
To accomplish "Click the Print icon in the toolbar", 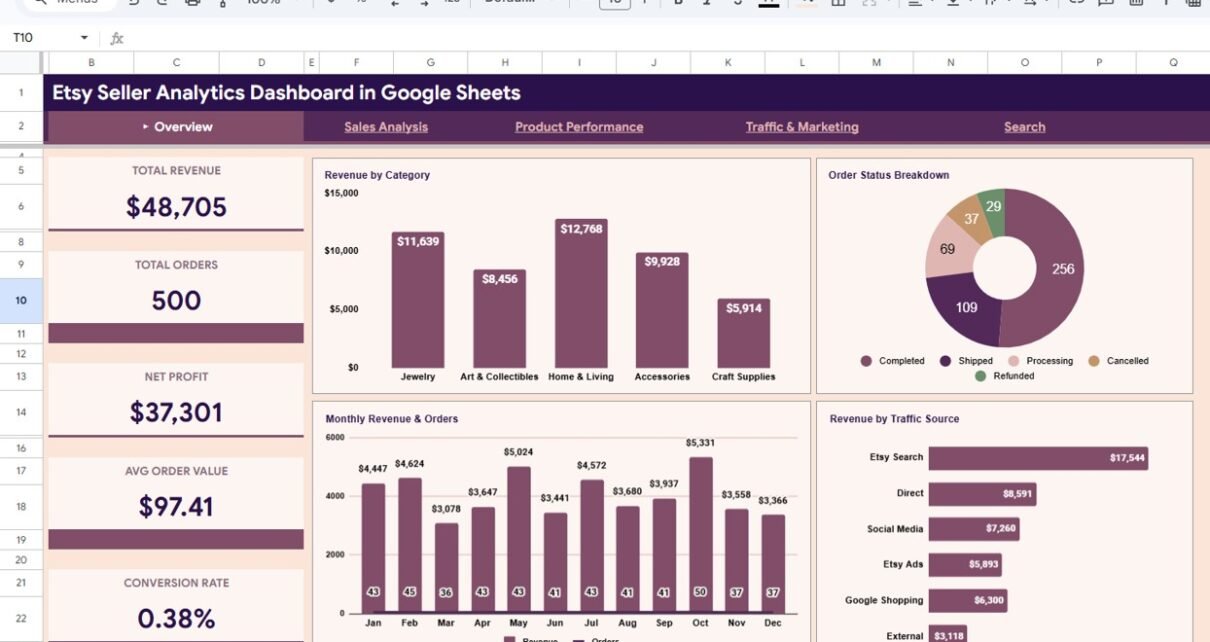I will click(x=193, y=3).
